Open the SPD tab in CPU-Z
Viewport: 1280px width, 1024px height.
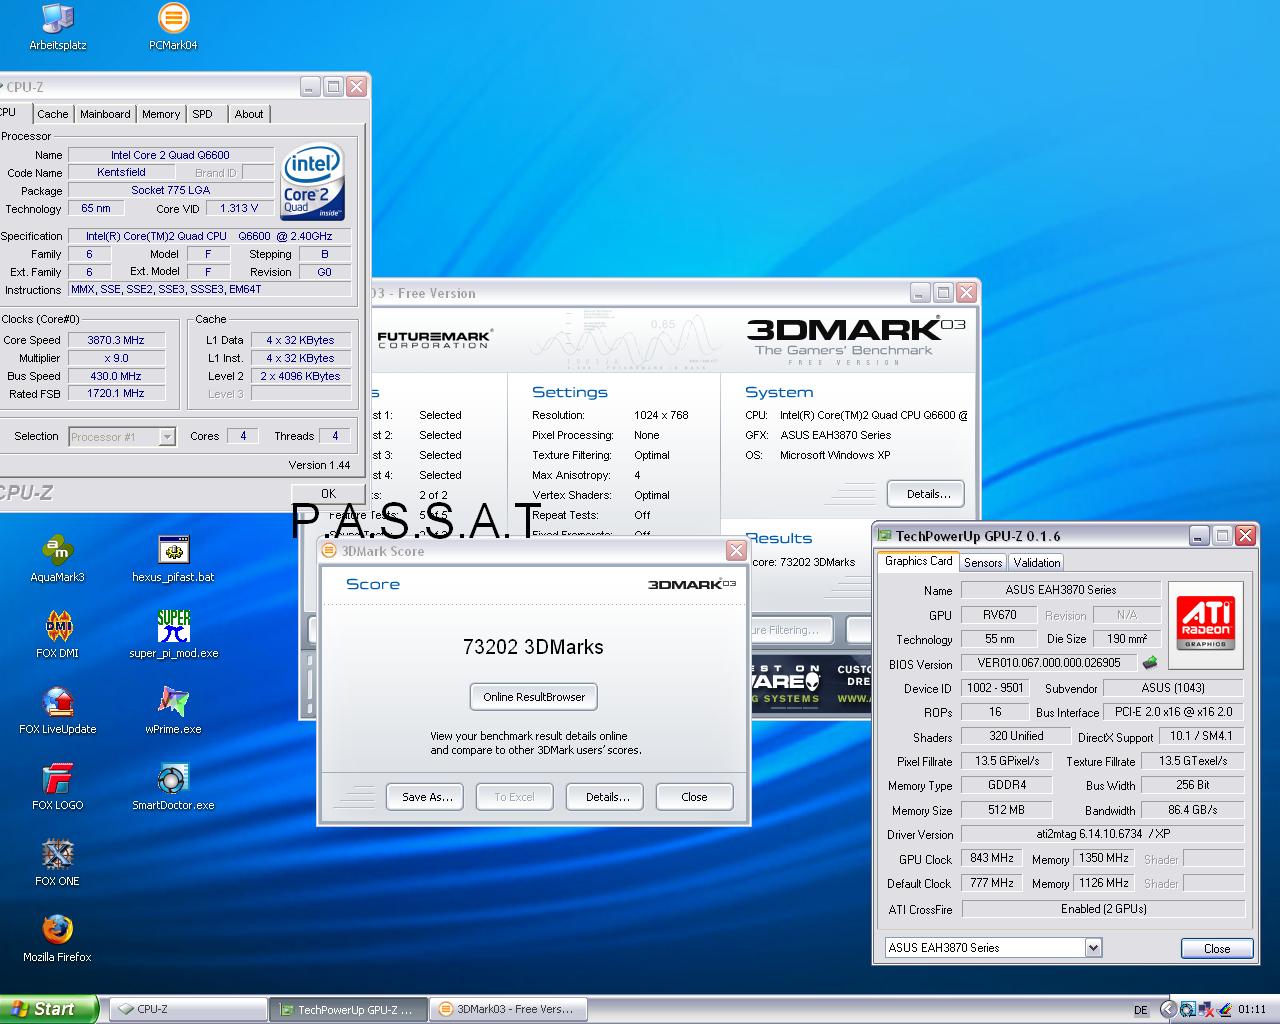pyautogui.click(x=203, y=114)
